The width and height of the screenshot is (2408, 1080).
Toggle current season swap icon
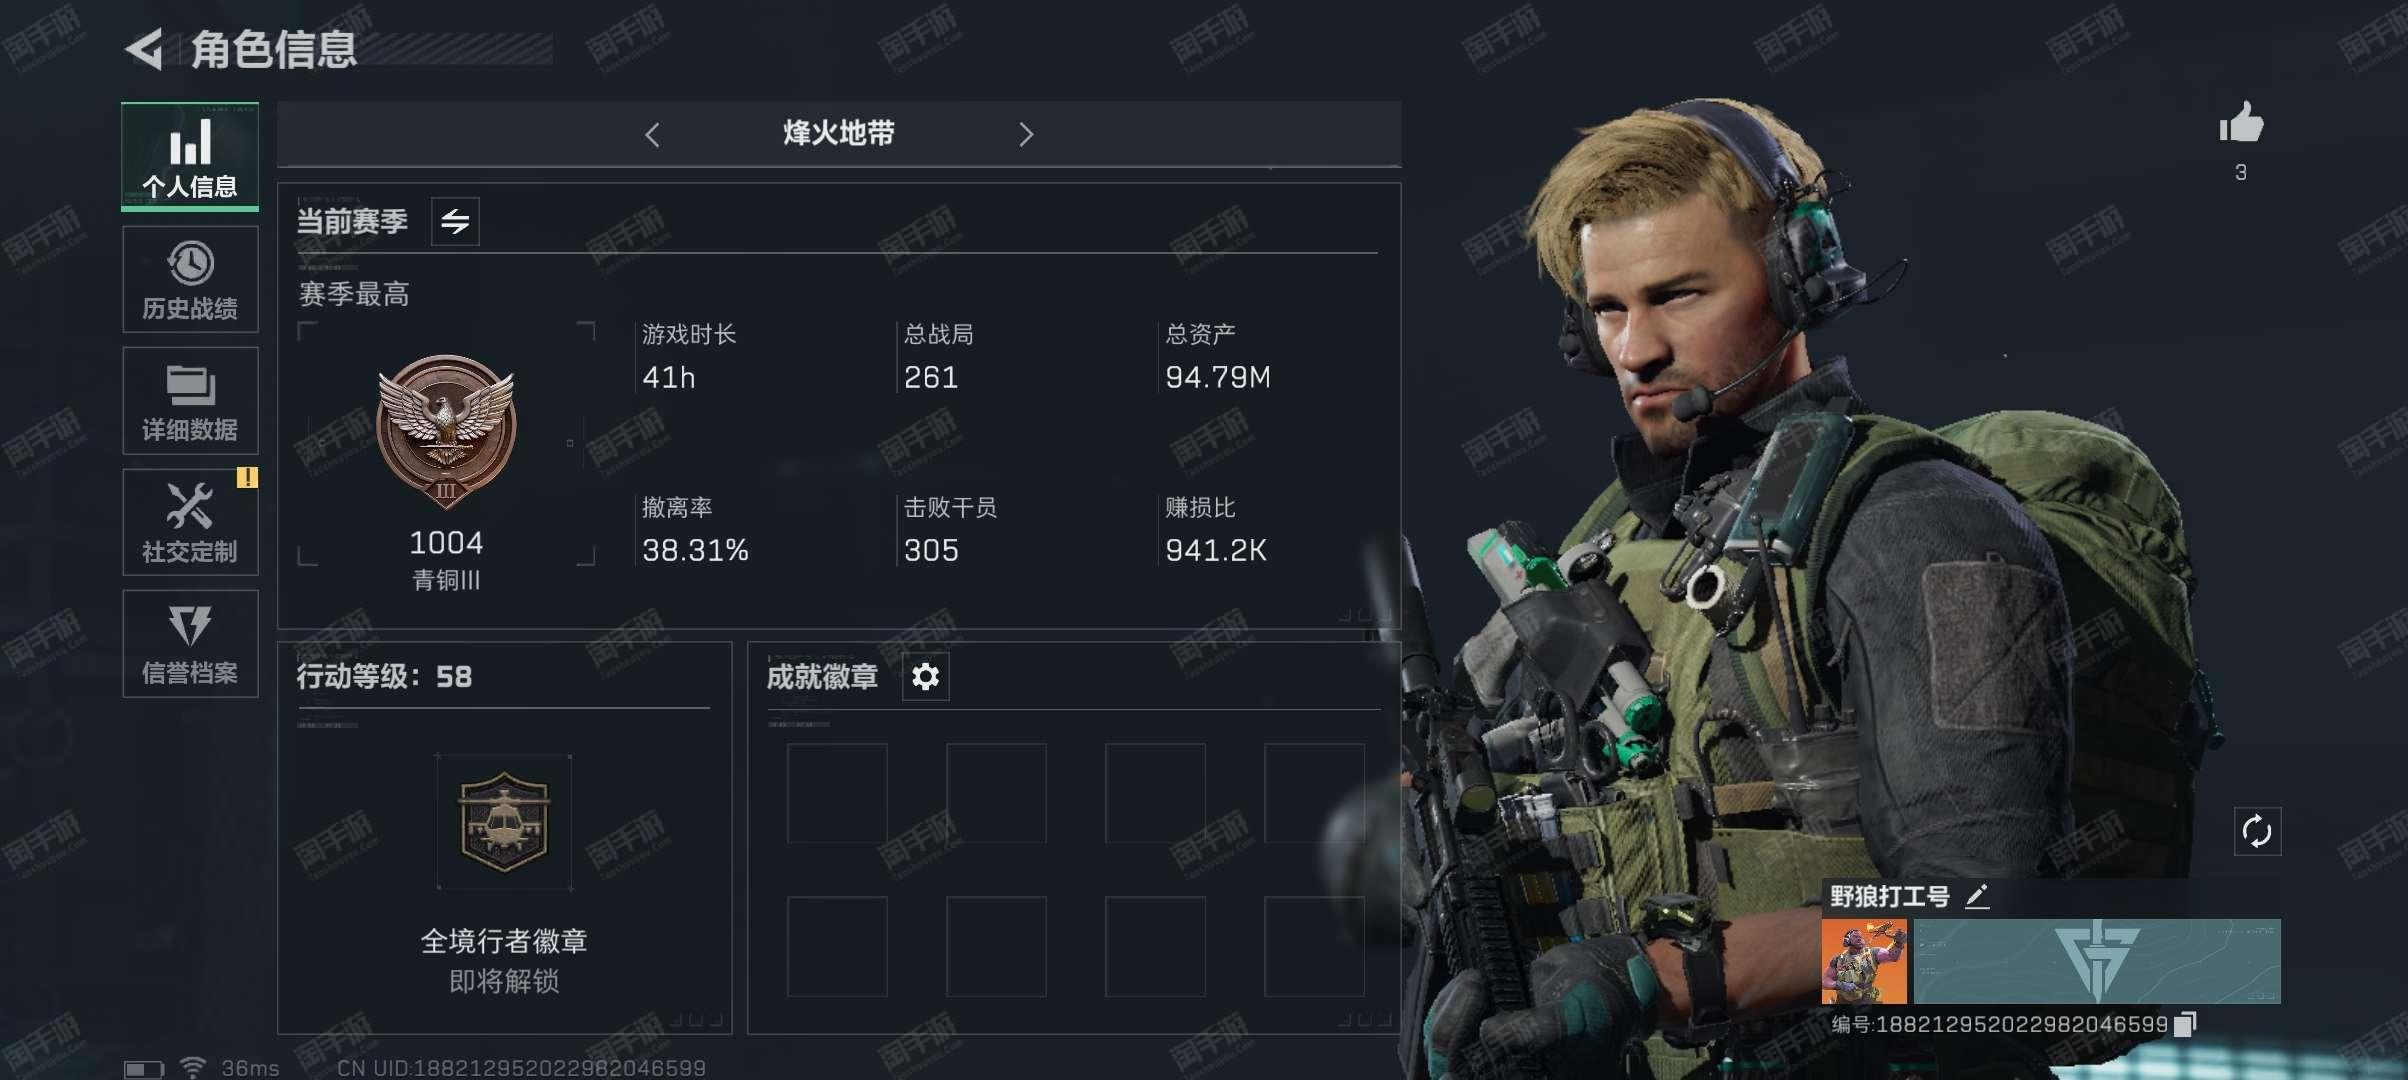click(x=455, y=221)
